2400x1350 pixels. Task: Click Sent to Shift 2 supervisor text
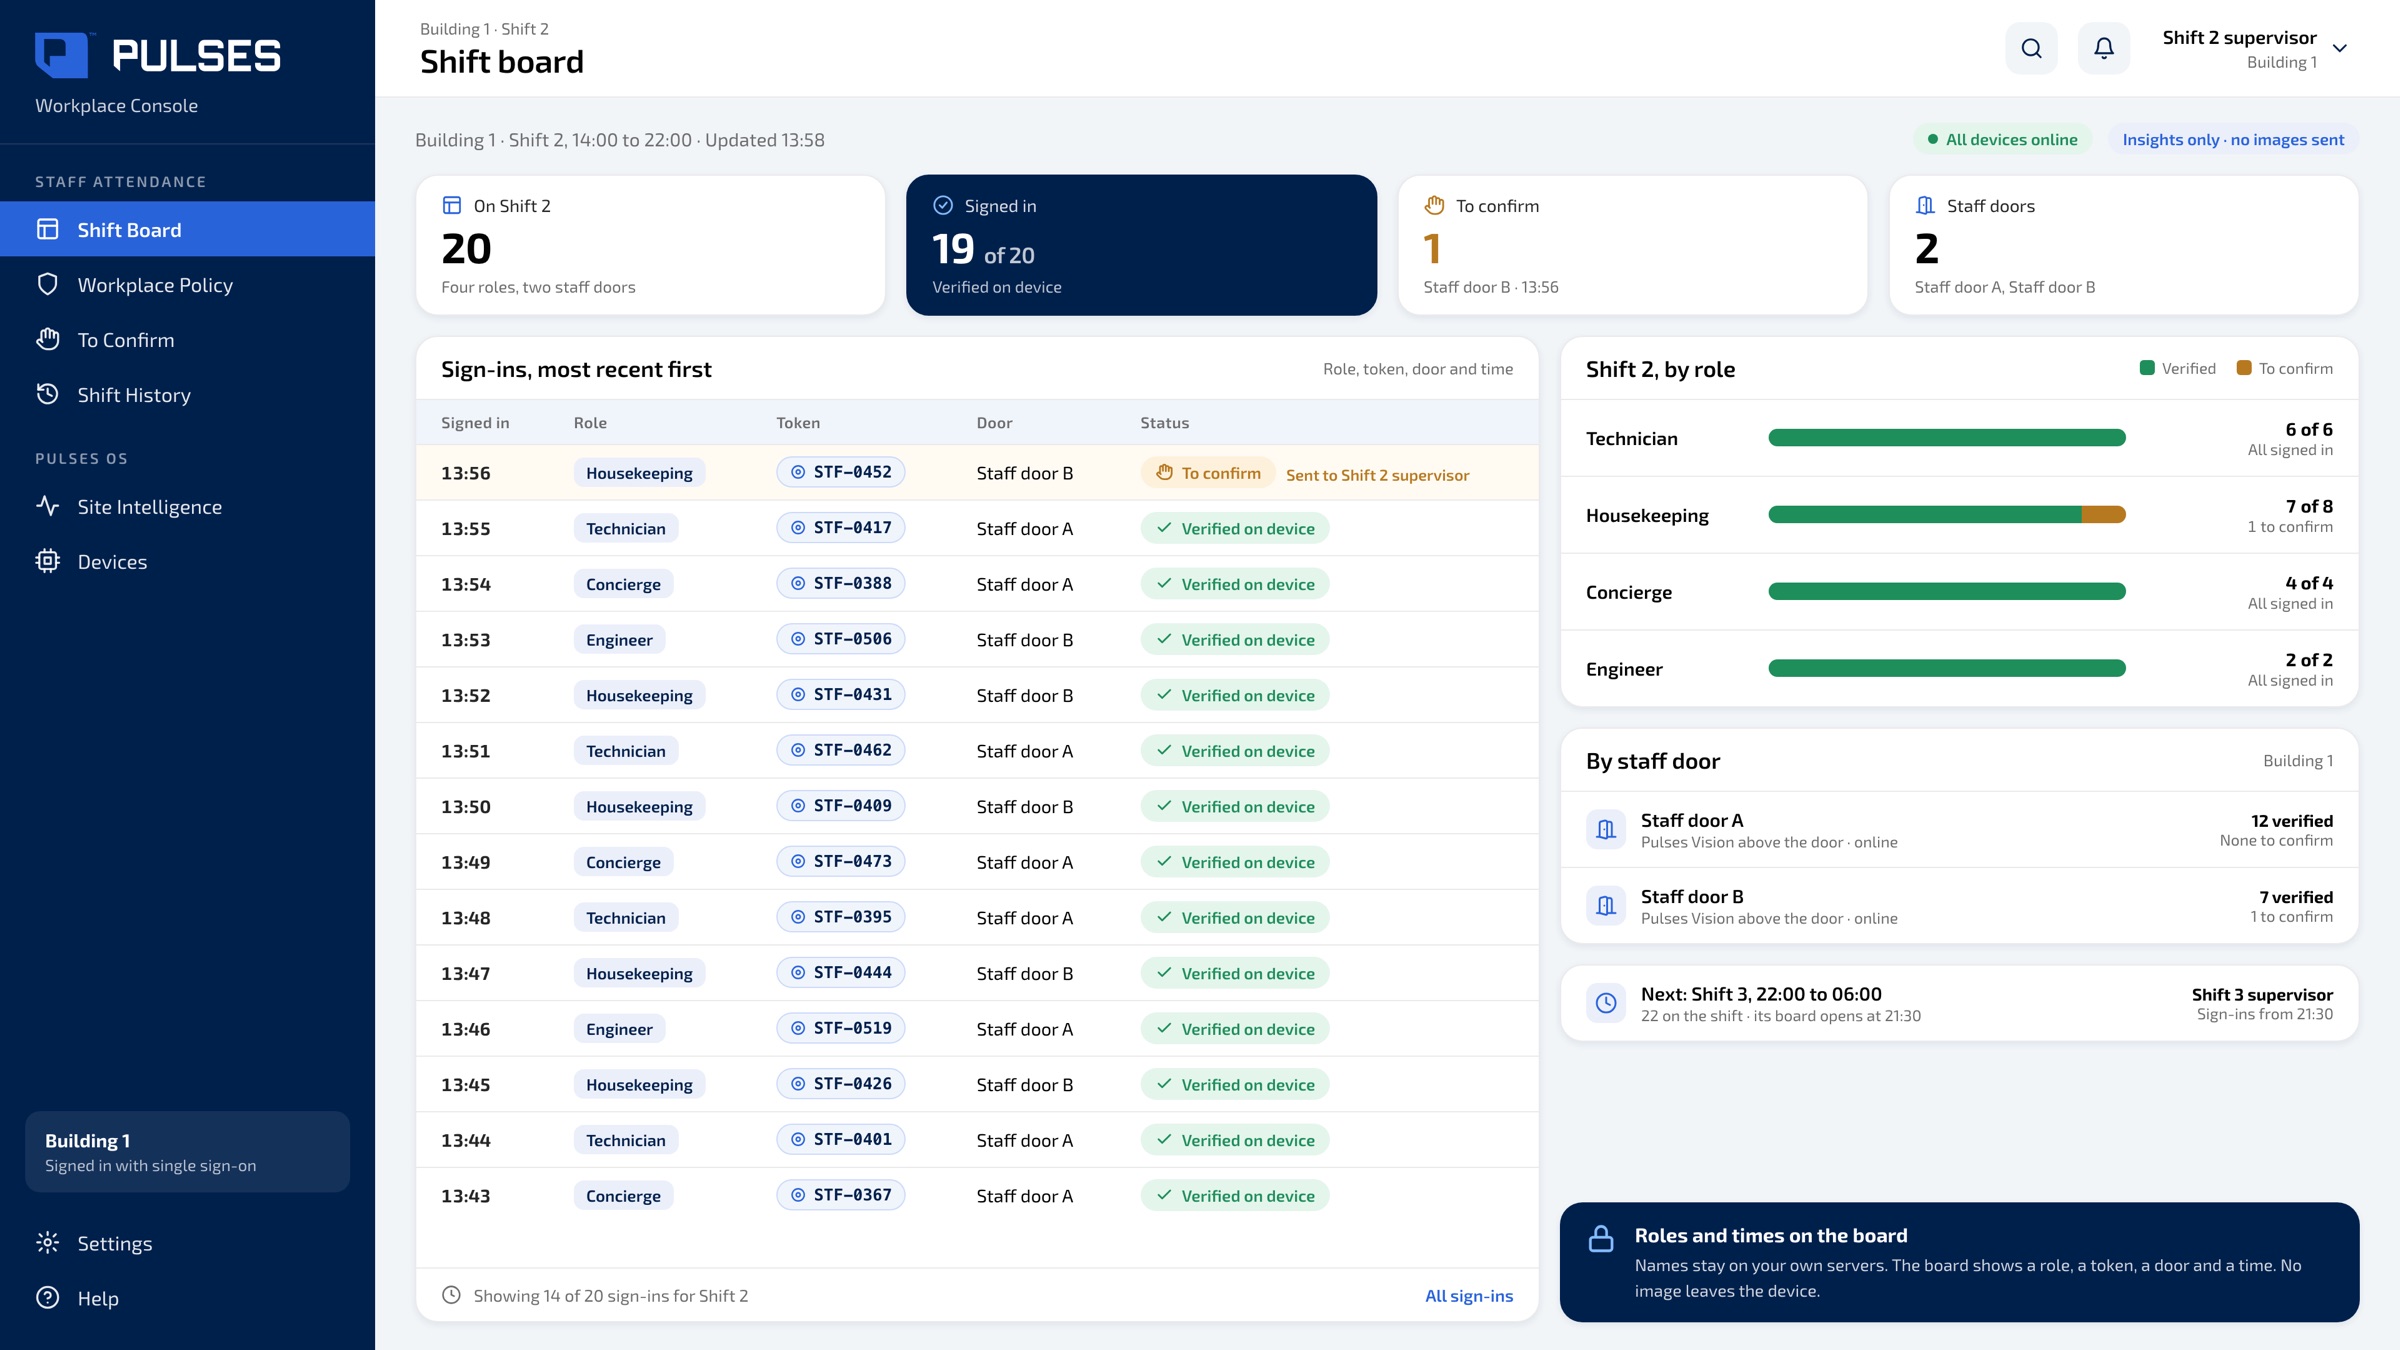(x=1377, y=475)
